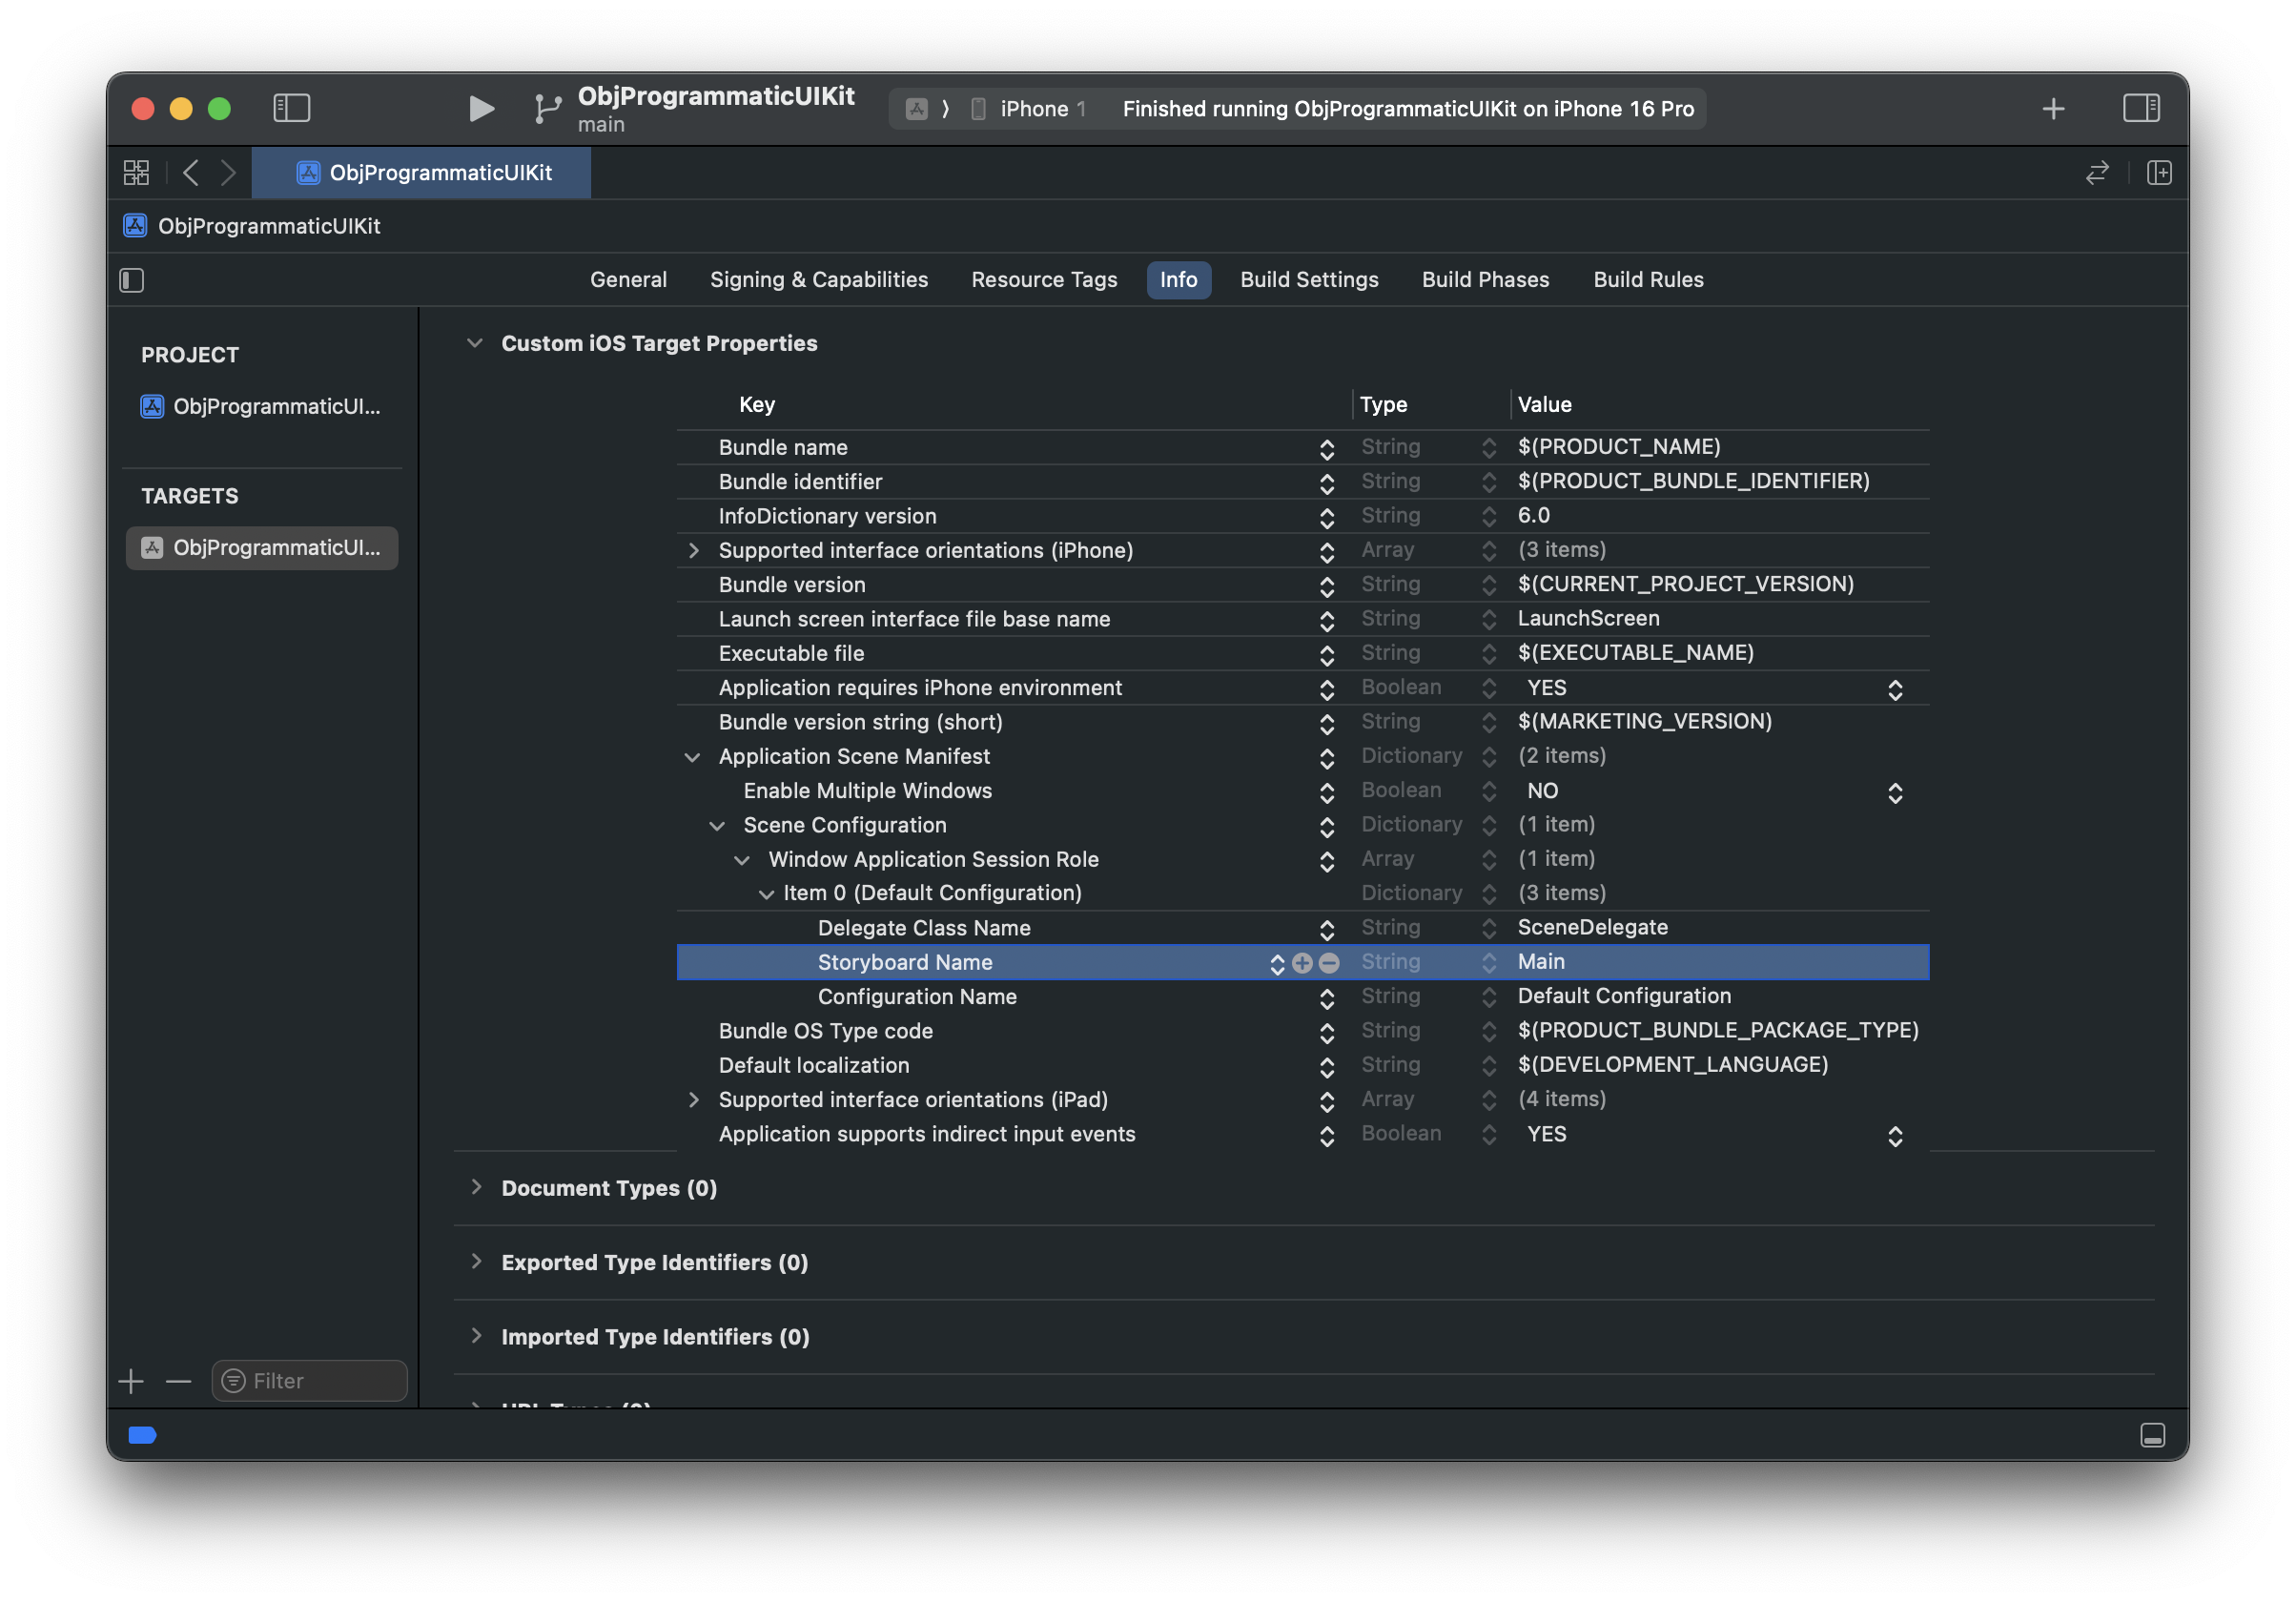Screen dimensions: 2296x1602
Task: Expand the Document Types section
Action: (476, 1188)
